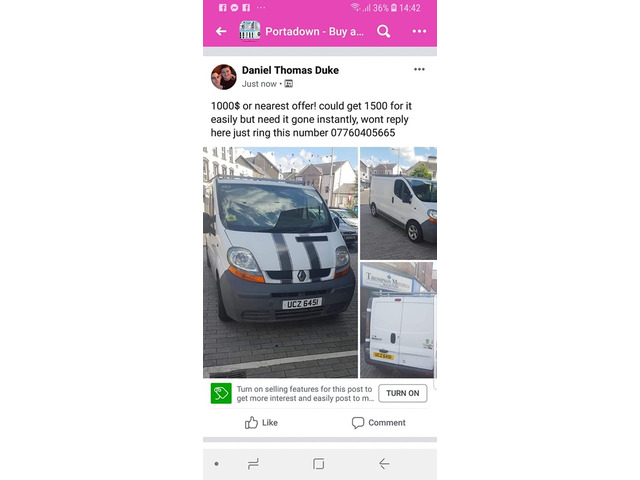Open the side view van photo
The image size is (640, 480).
coord(398,203)
